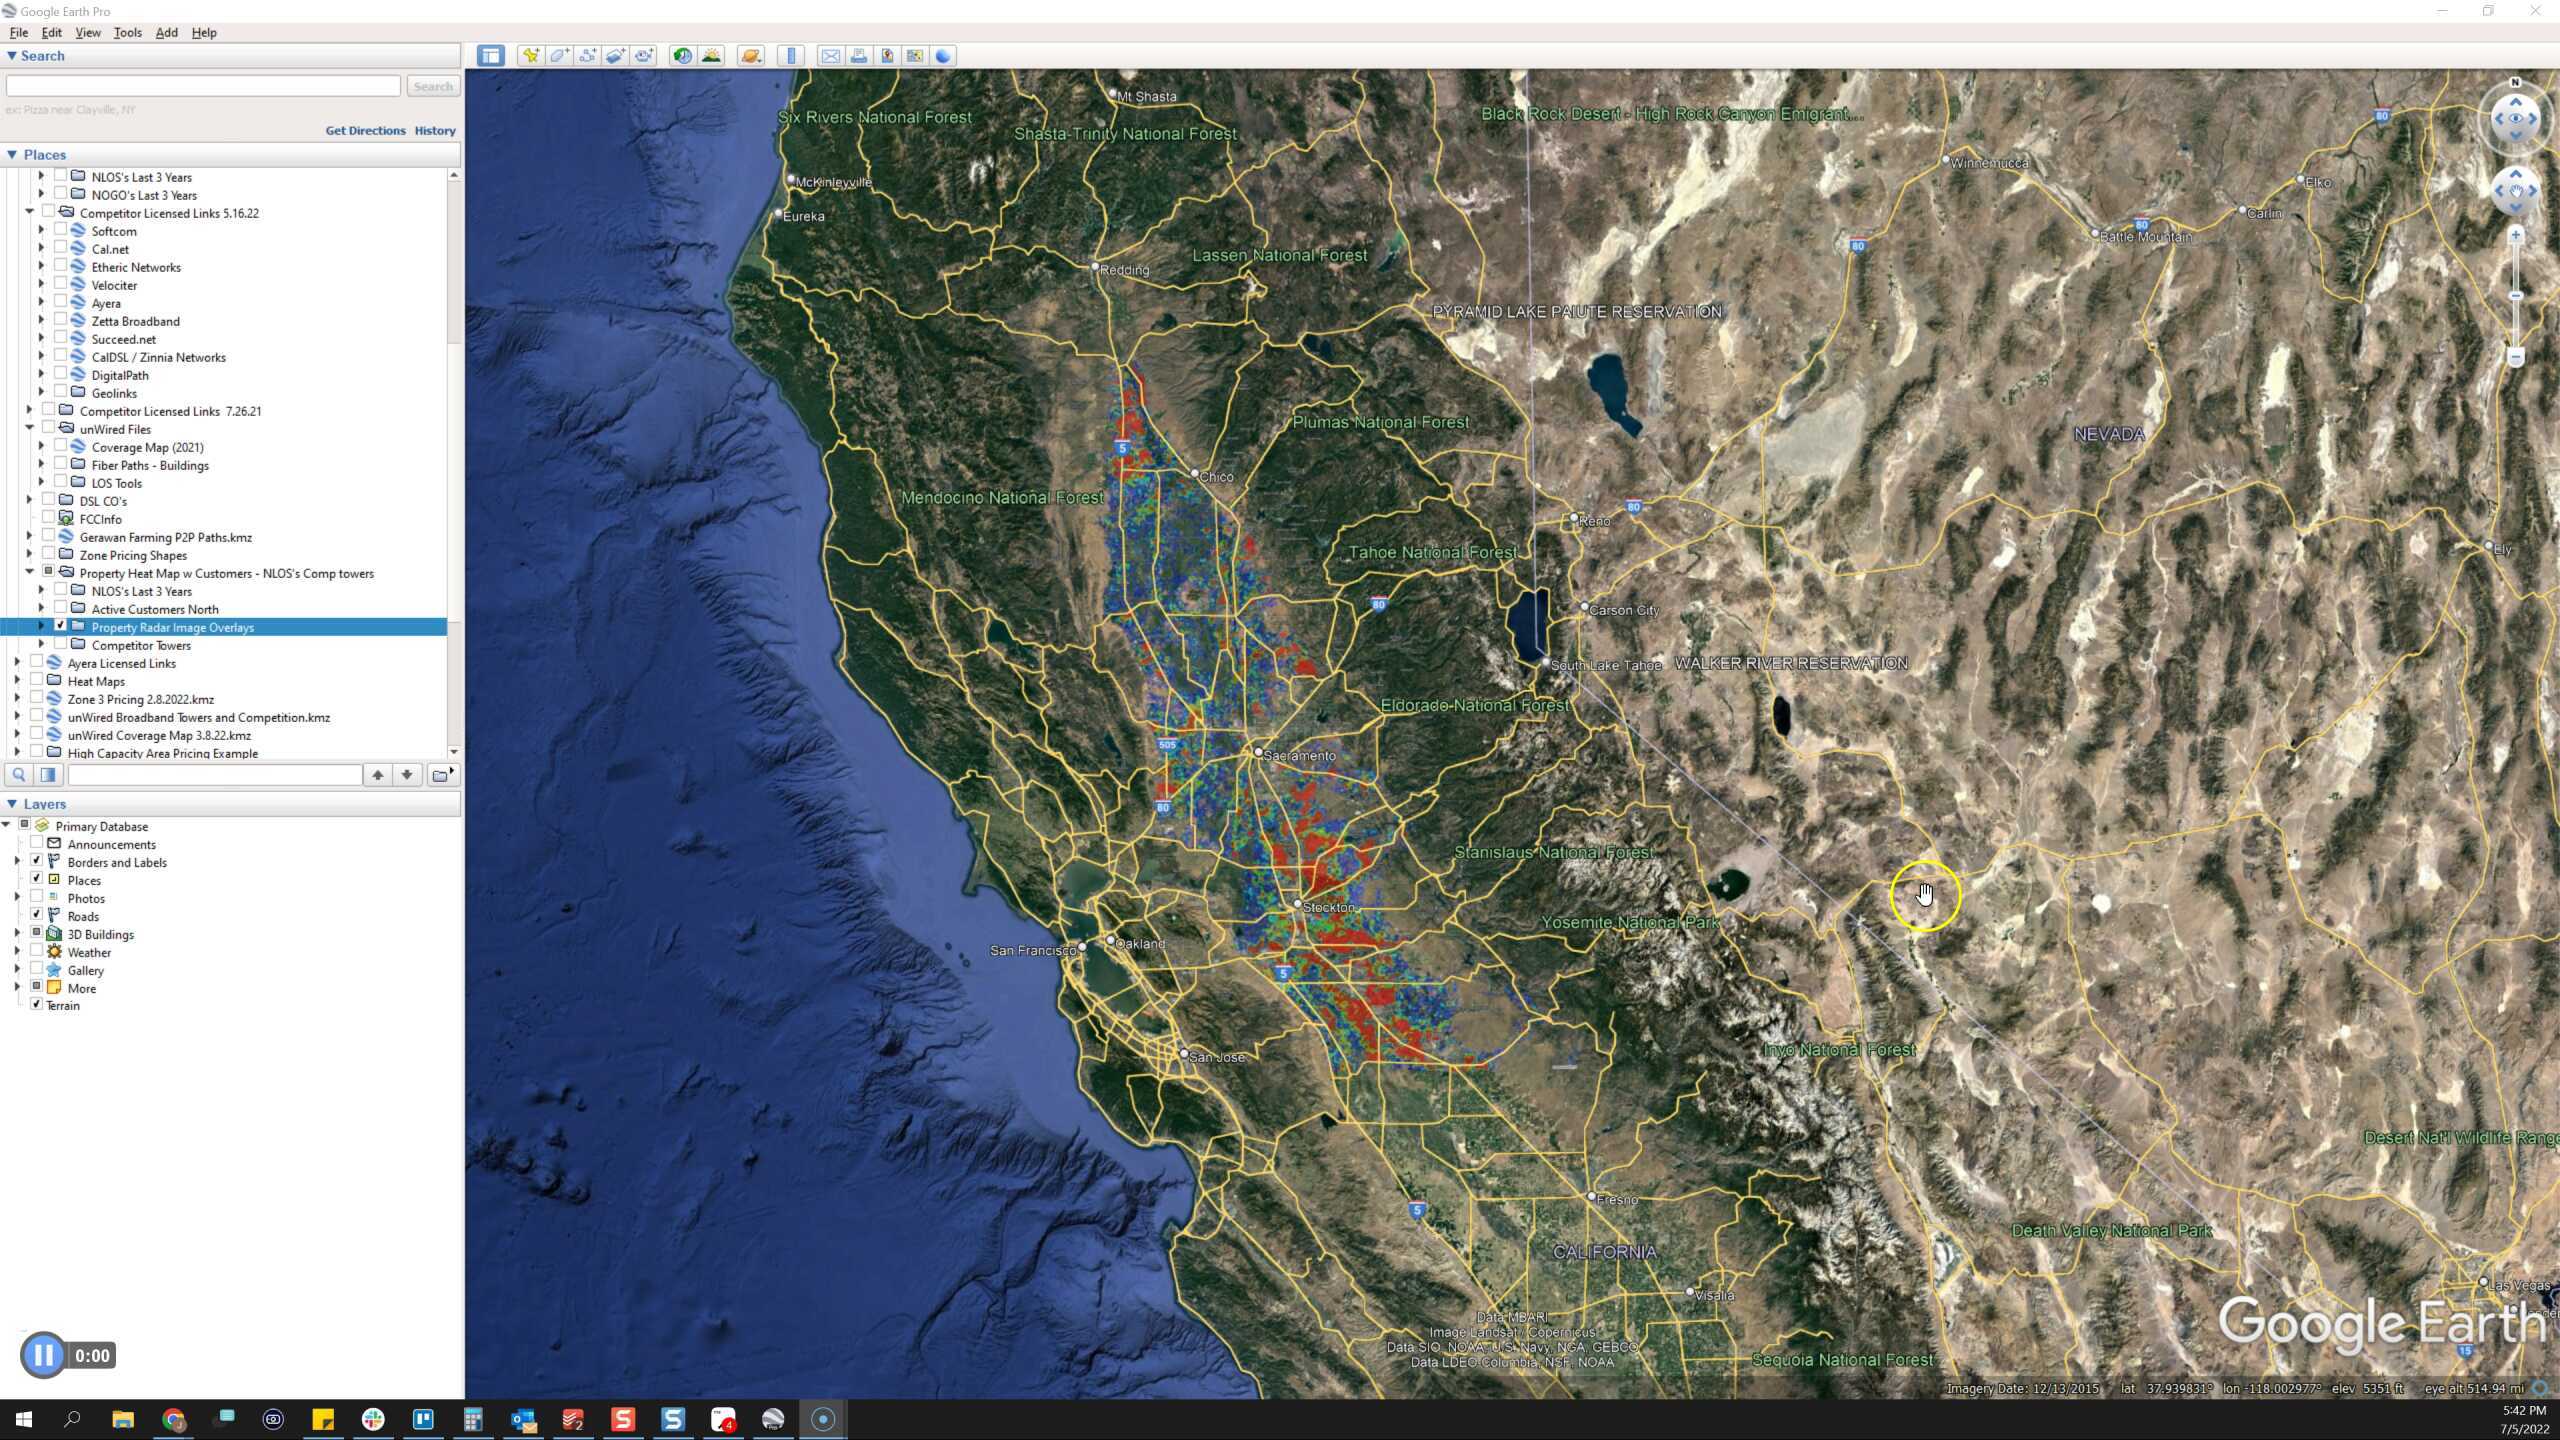This screenshot has width=2560, height=1440.
Task: Expand the Heat Maps folder
Action: 17,681
